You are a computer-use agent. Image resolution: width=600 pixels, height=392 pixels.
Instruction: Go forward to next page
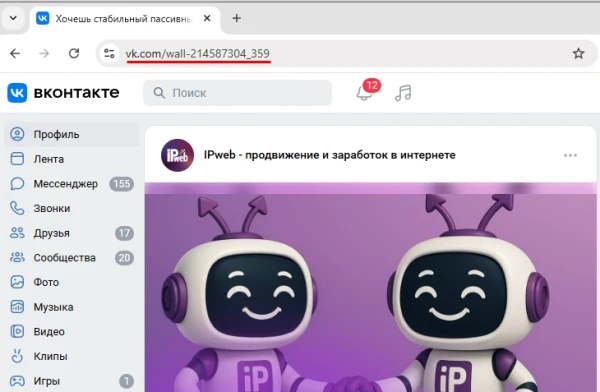[x=44, y=54]
